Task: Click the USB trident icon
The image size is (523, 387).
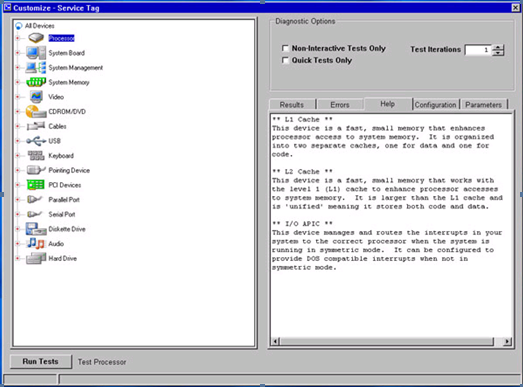Action: (36, 141)
